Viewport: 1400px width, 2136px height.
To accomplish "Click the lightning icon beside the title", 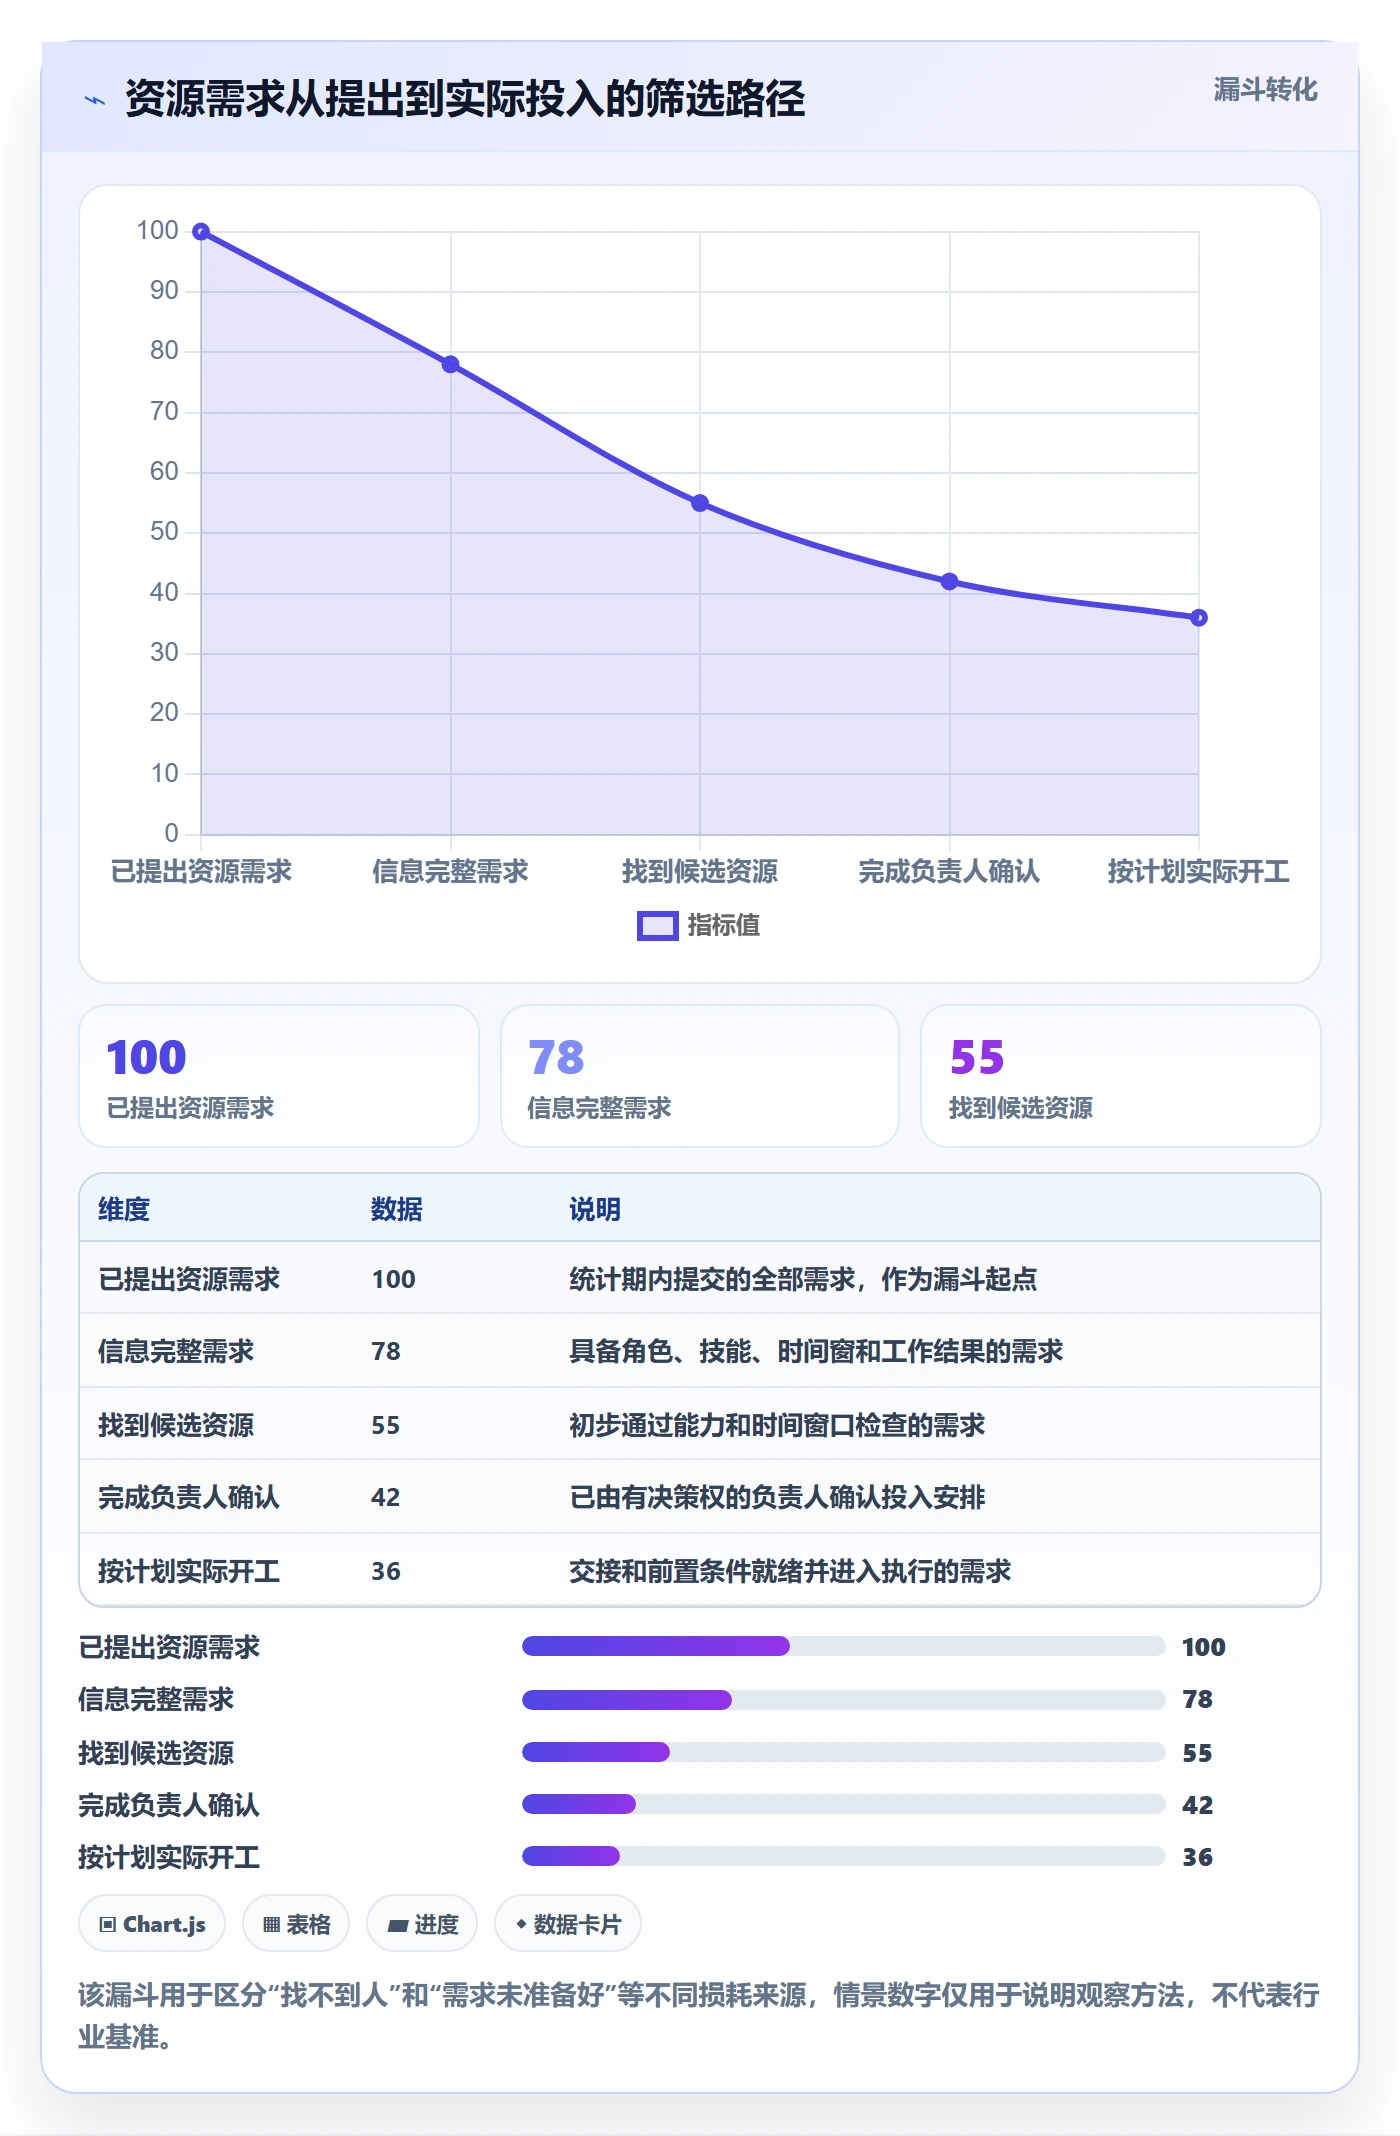I will [x=95, y=100].
